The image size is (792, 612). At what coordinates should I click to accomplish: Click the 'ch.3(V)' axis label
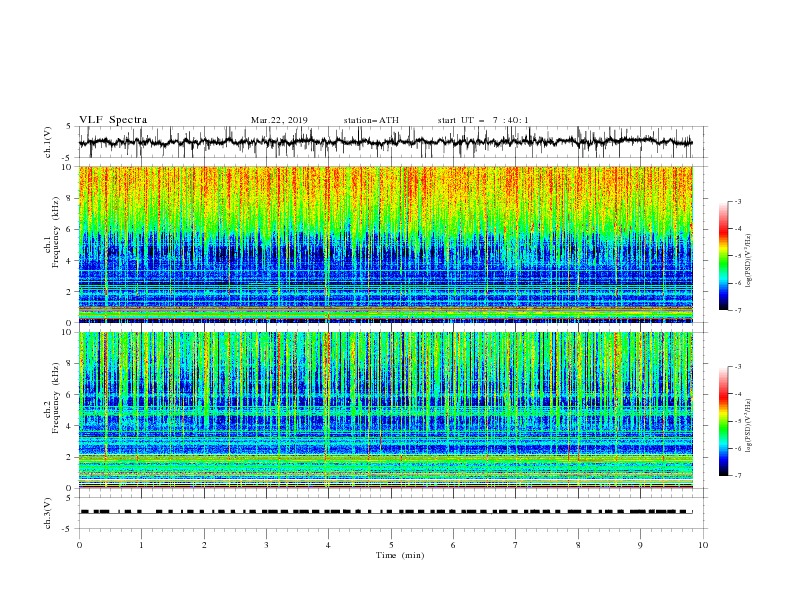tap(48, 513)
